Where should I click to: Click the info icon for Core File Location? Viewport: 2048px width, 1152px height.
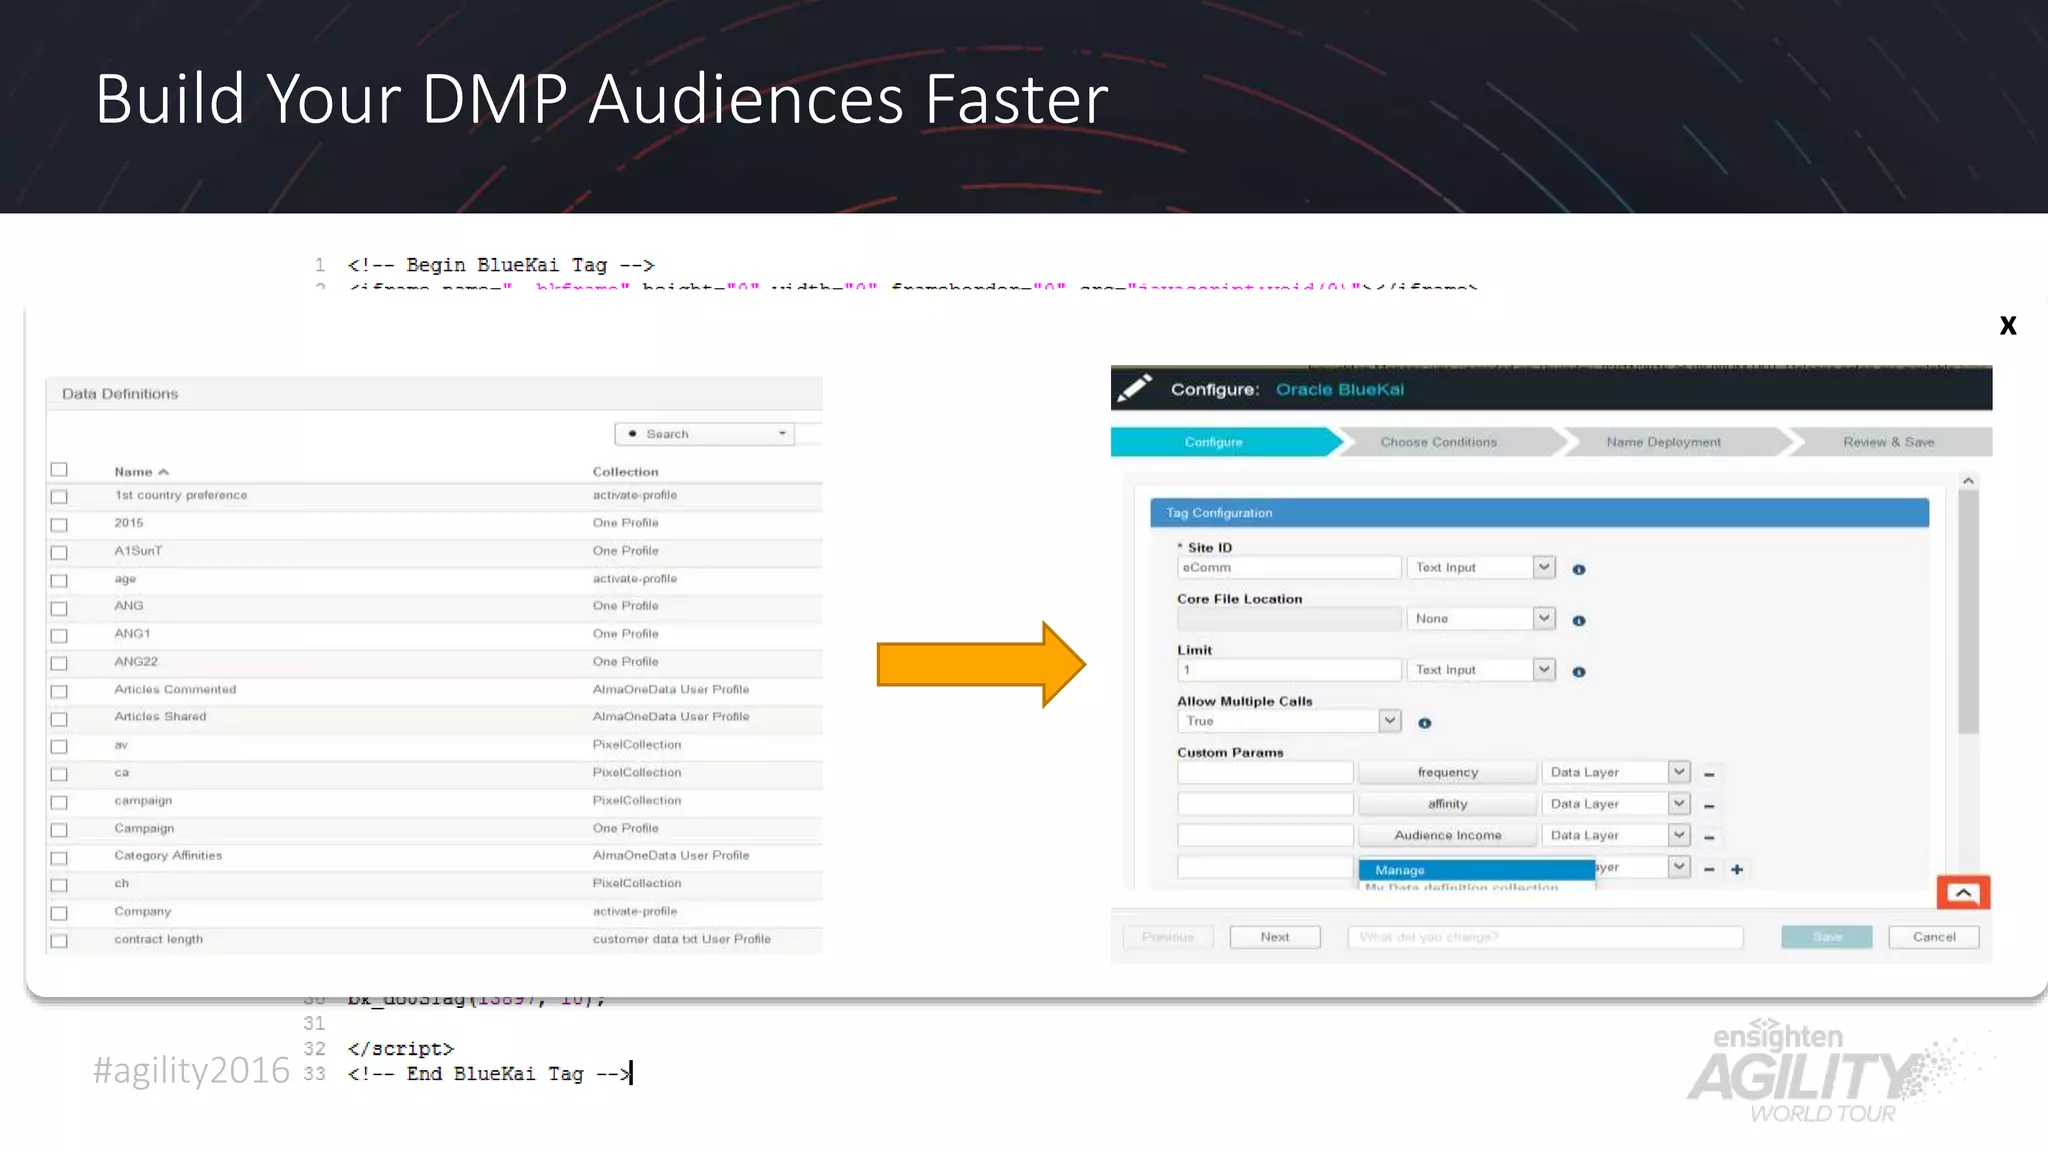pyautogui.click(x=1579, y=620)
